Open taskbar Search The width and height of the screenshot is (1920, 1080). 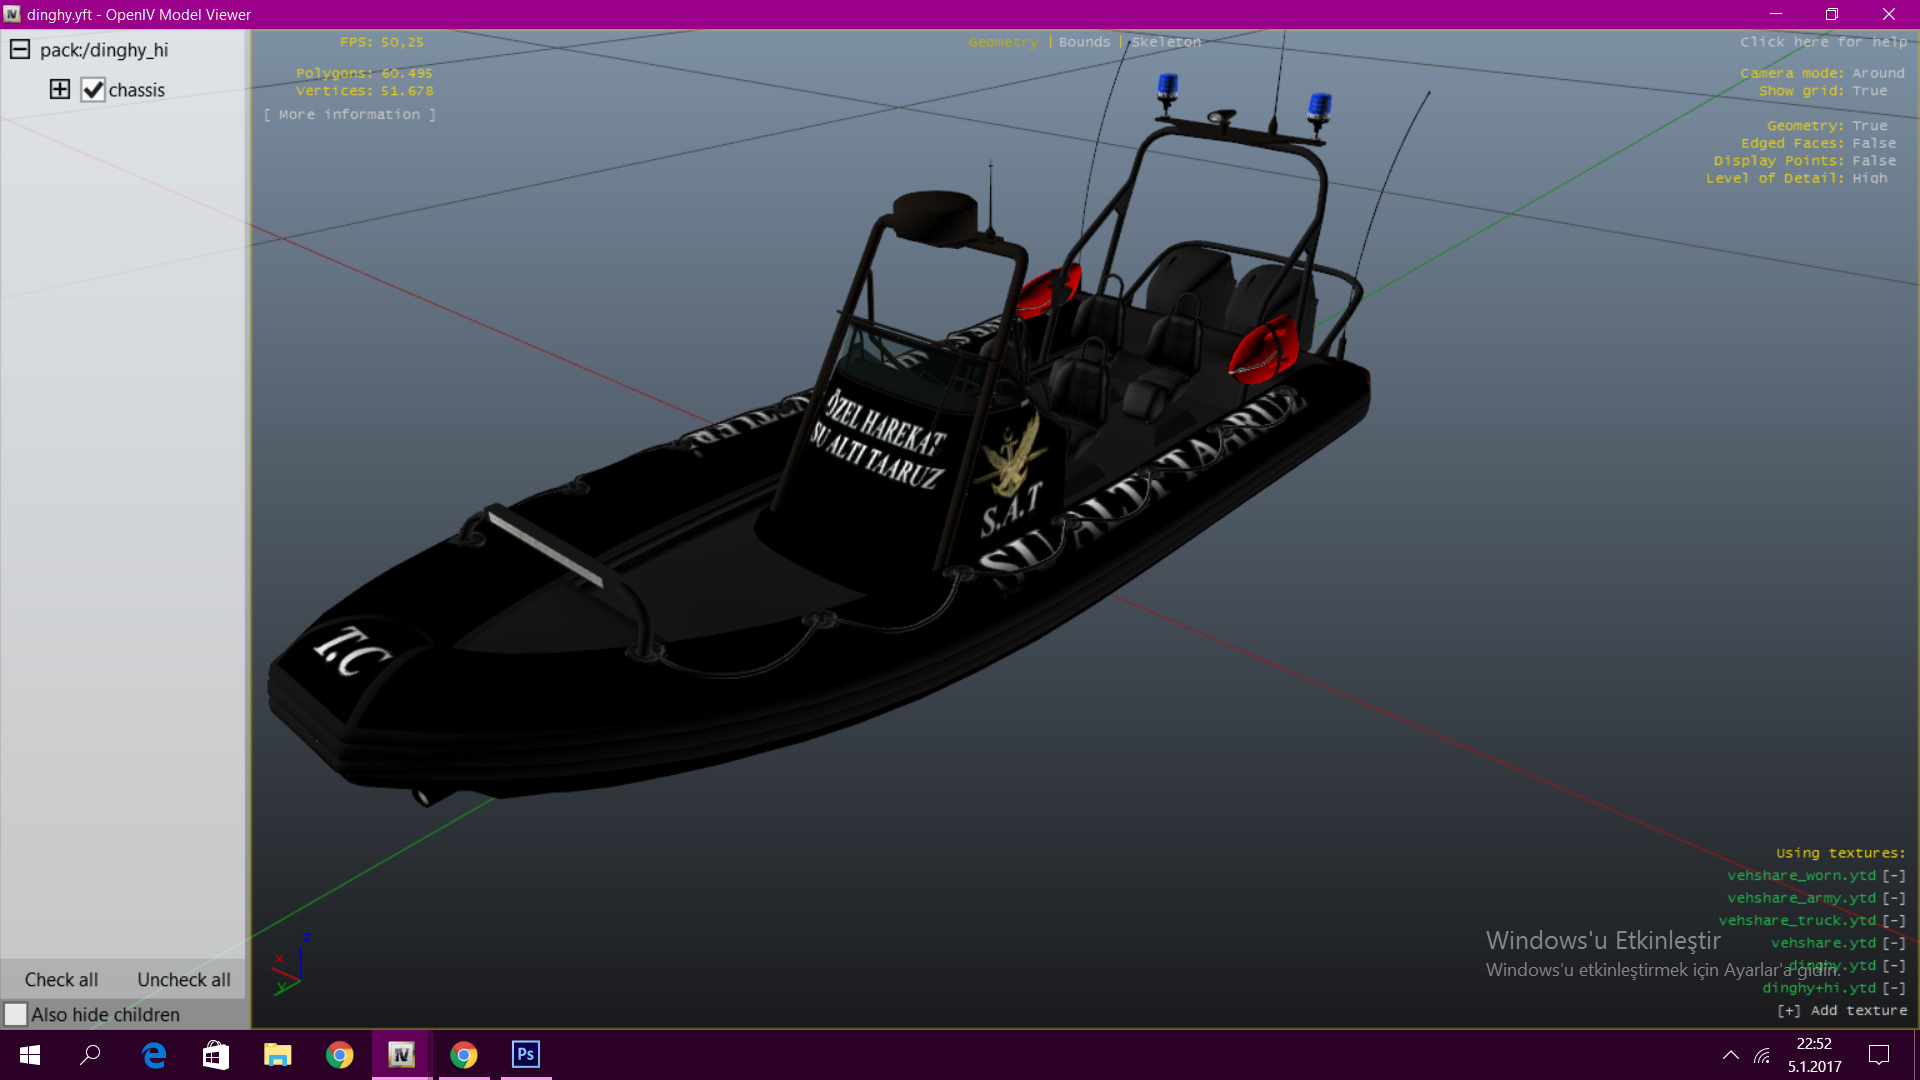point(91,1055)
